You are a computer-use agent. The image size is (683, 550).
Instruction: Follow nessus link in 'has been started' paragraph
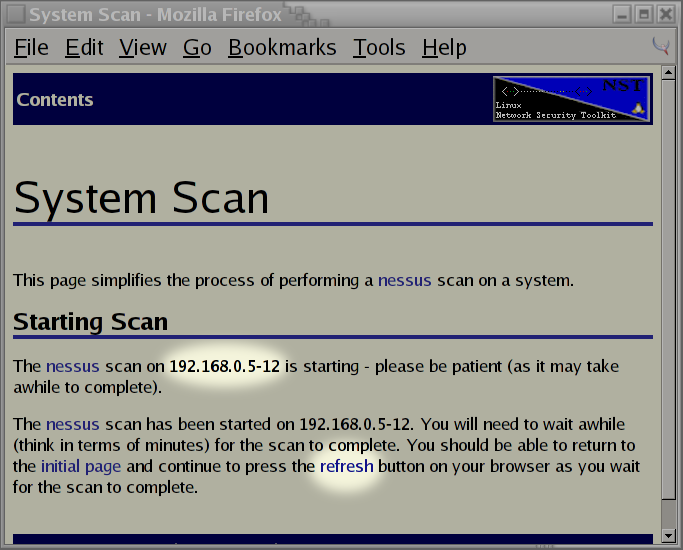tap(73, 424)
